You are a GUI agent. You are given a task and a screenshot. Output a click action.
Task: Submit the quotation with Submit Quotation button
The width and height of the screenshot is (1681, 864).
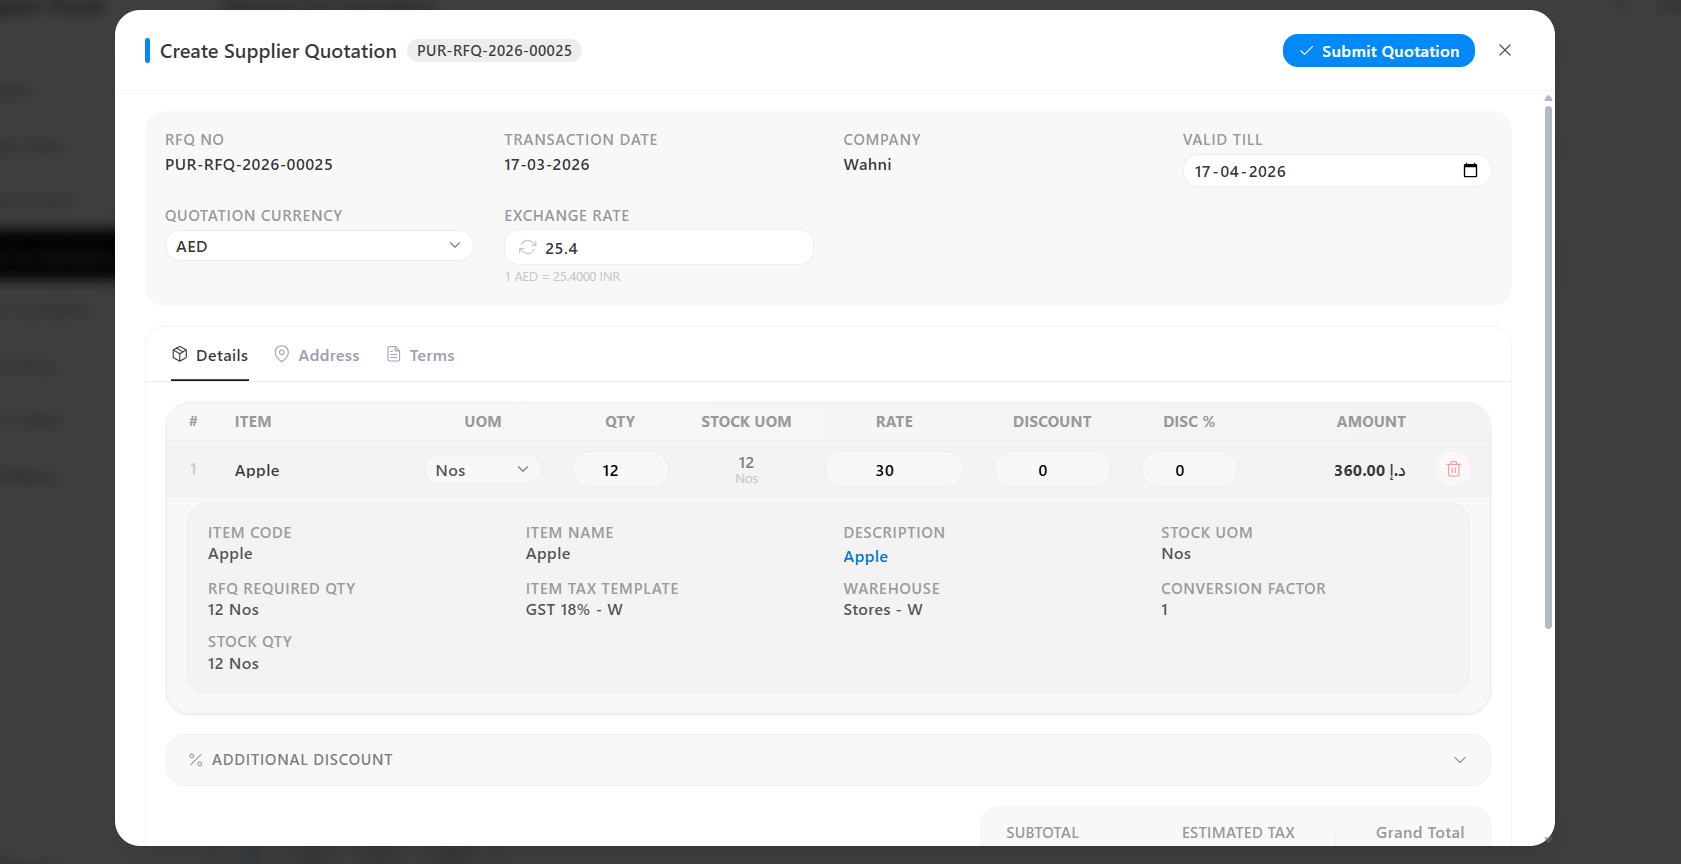pyautogui.click(x=1378, y=51)
